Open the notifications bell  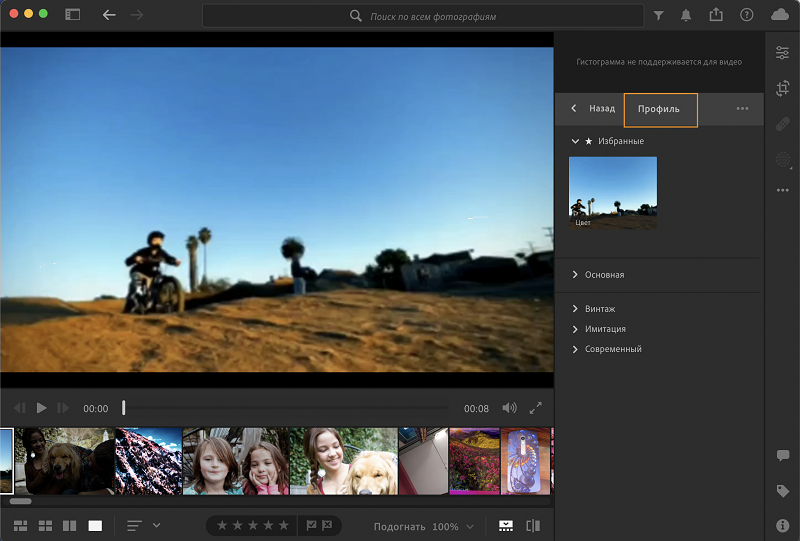(x=686, y=15)
